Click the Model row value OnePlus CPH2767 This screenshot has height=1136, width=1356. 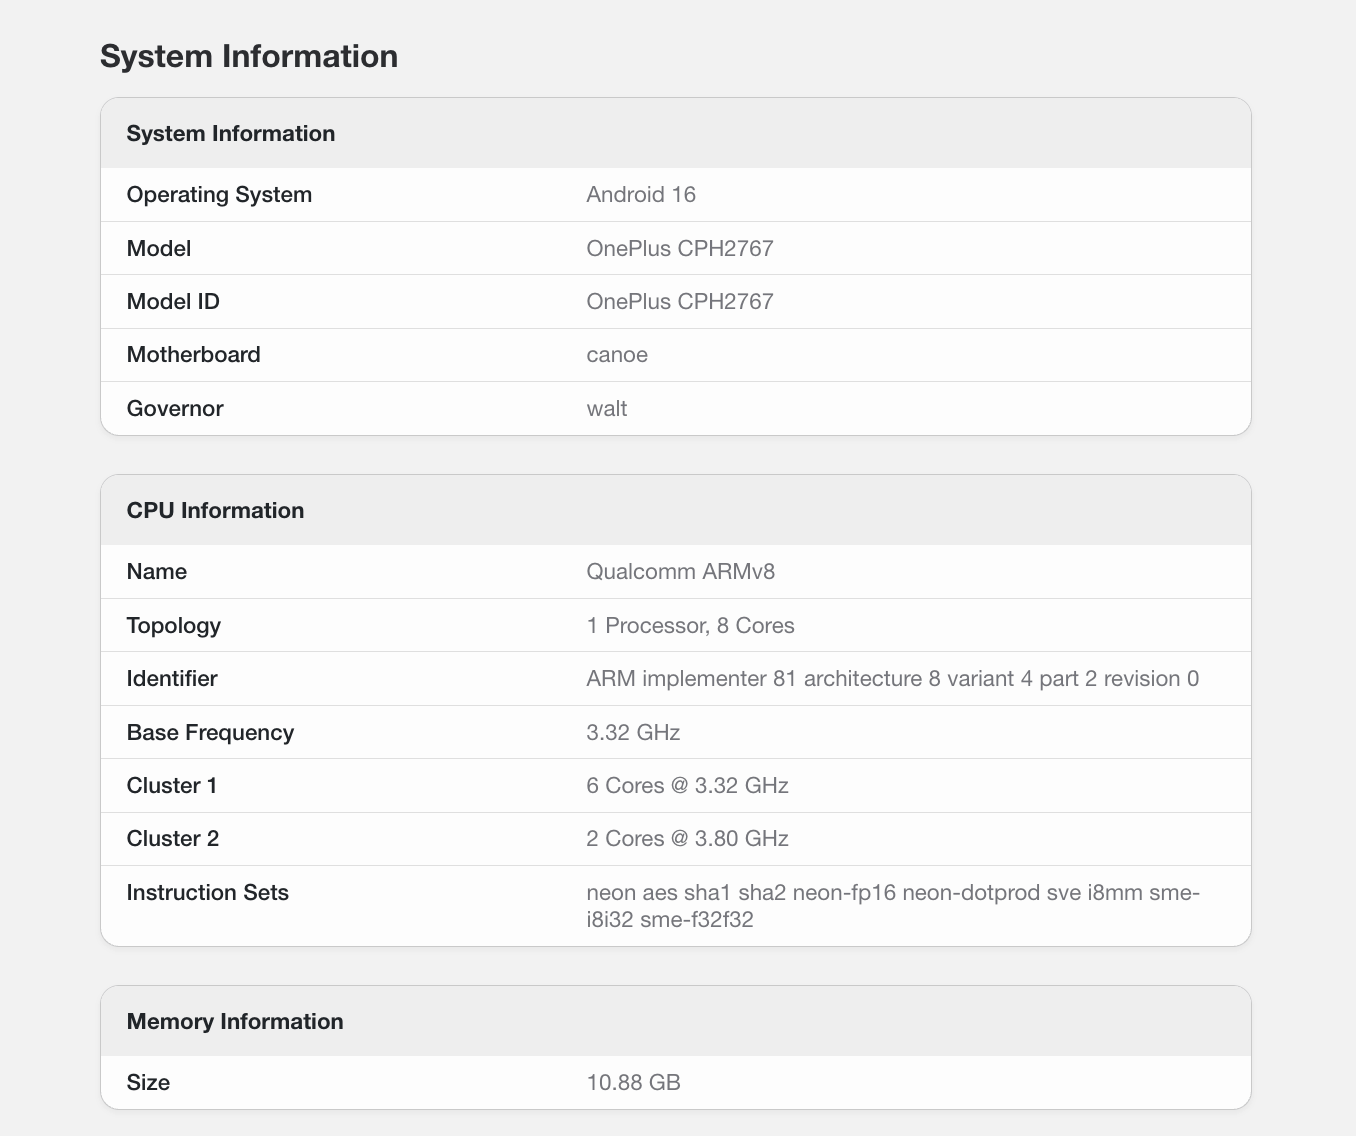pos(680,249)
